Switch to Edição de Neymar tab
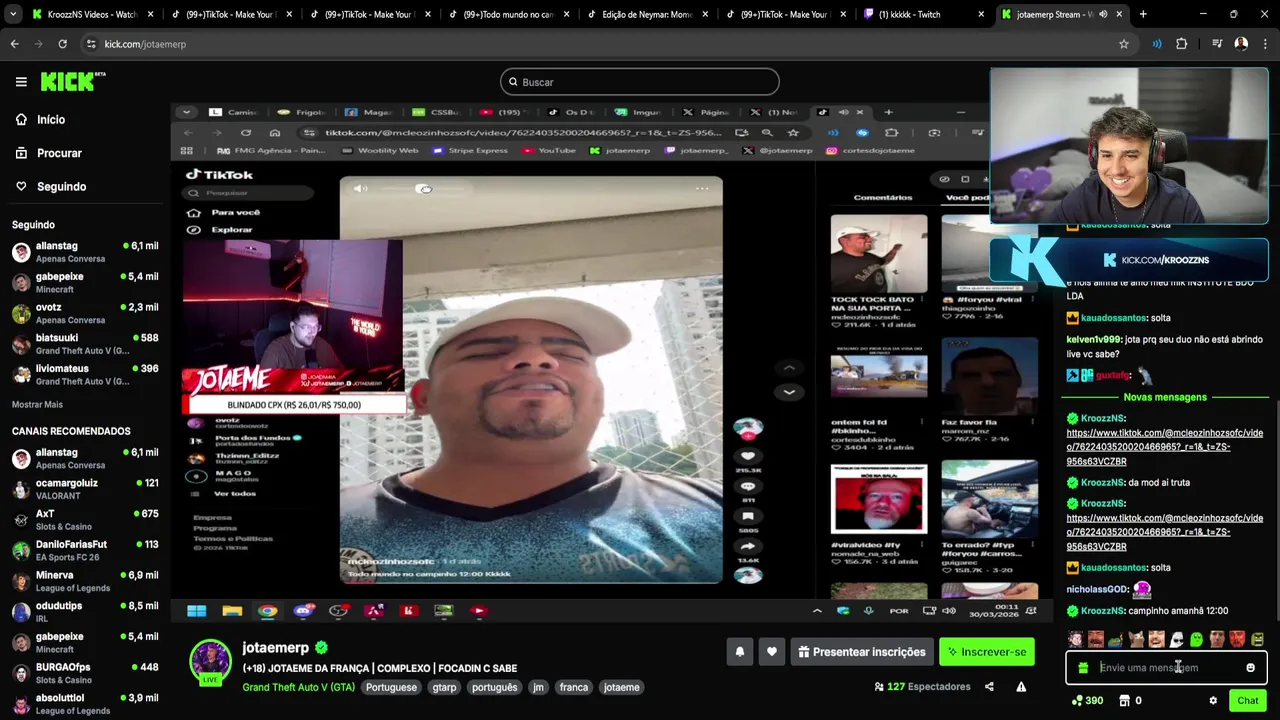The image size is (1280, 720). [646, 14]
